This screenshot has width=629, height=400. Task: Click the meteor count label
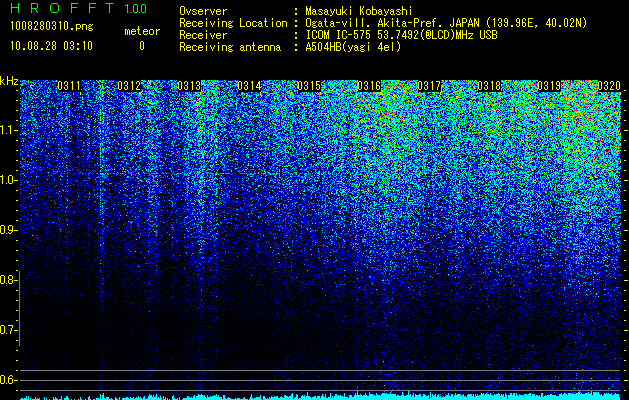pyautogui.click(x=142, y=31)
